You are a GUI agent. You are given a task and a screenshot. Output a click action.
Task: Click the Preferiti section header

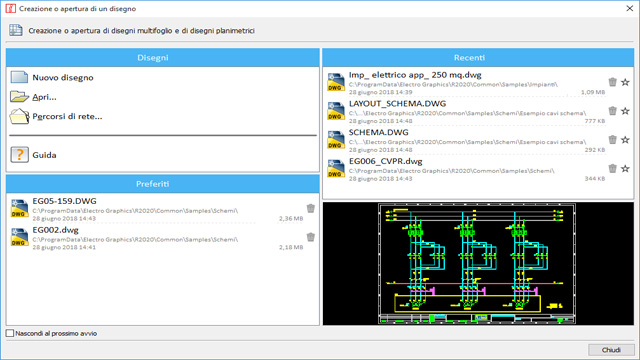pos(163,184)
